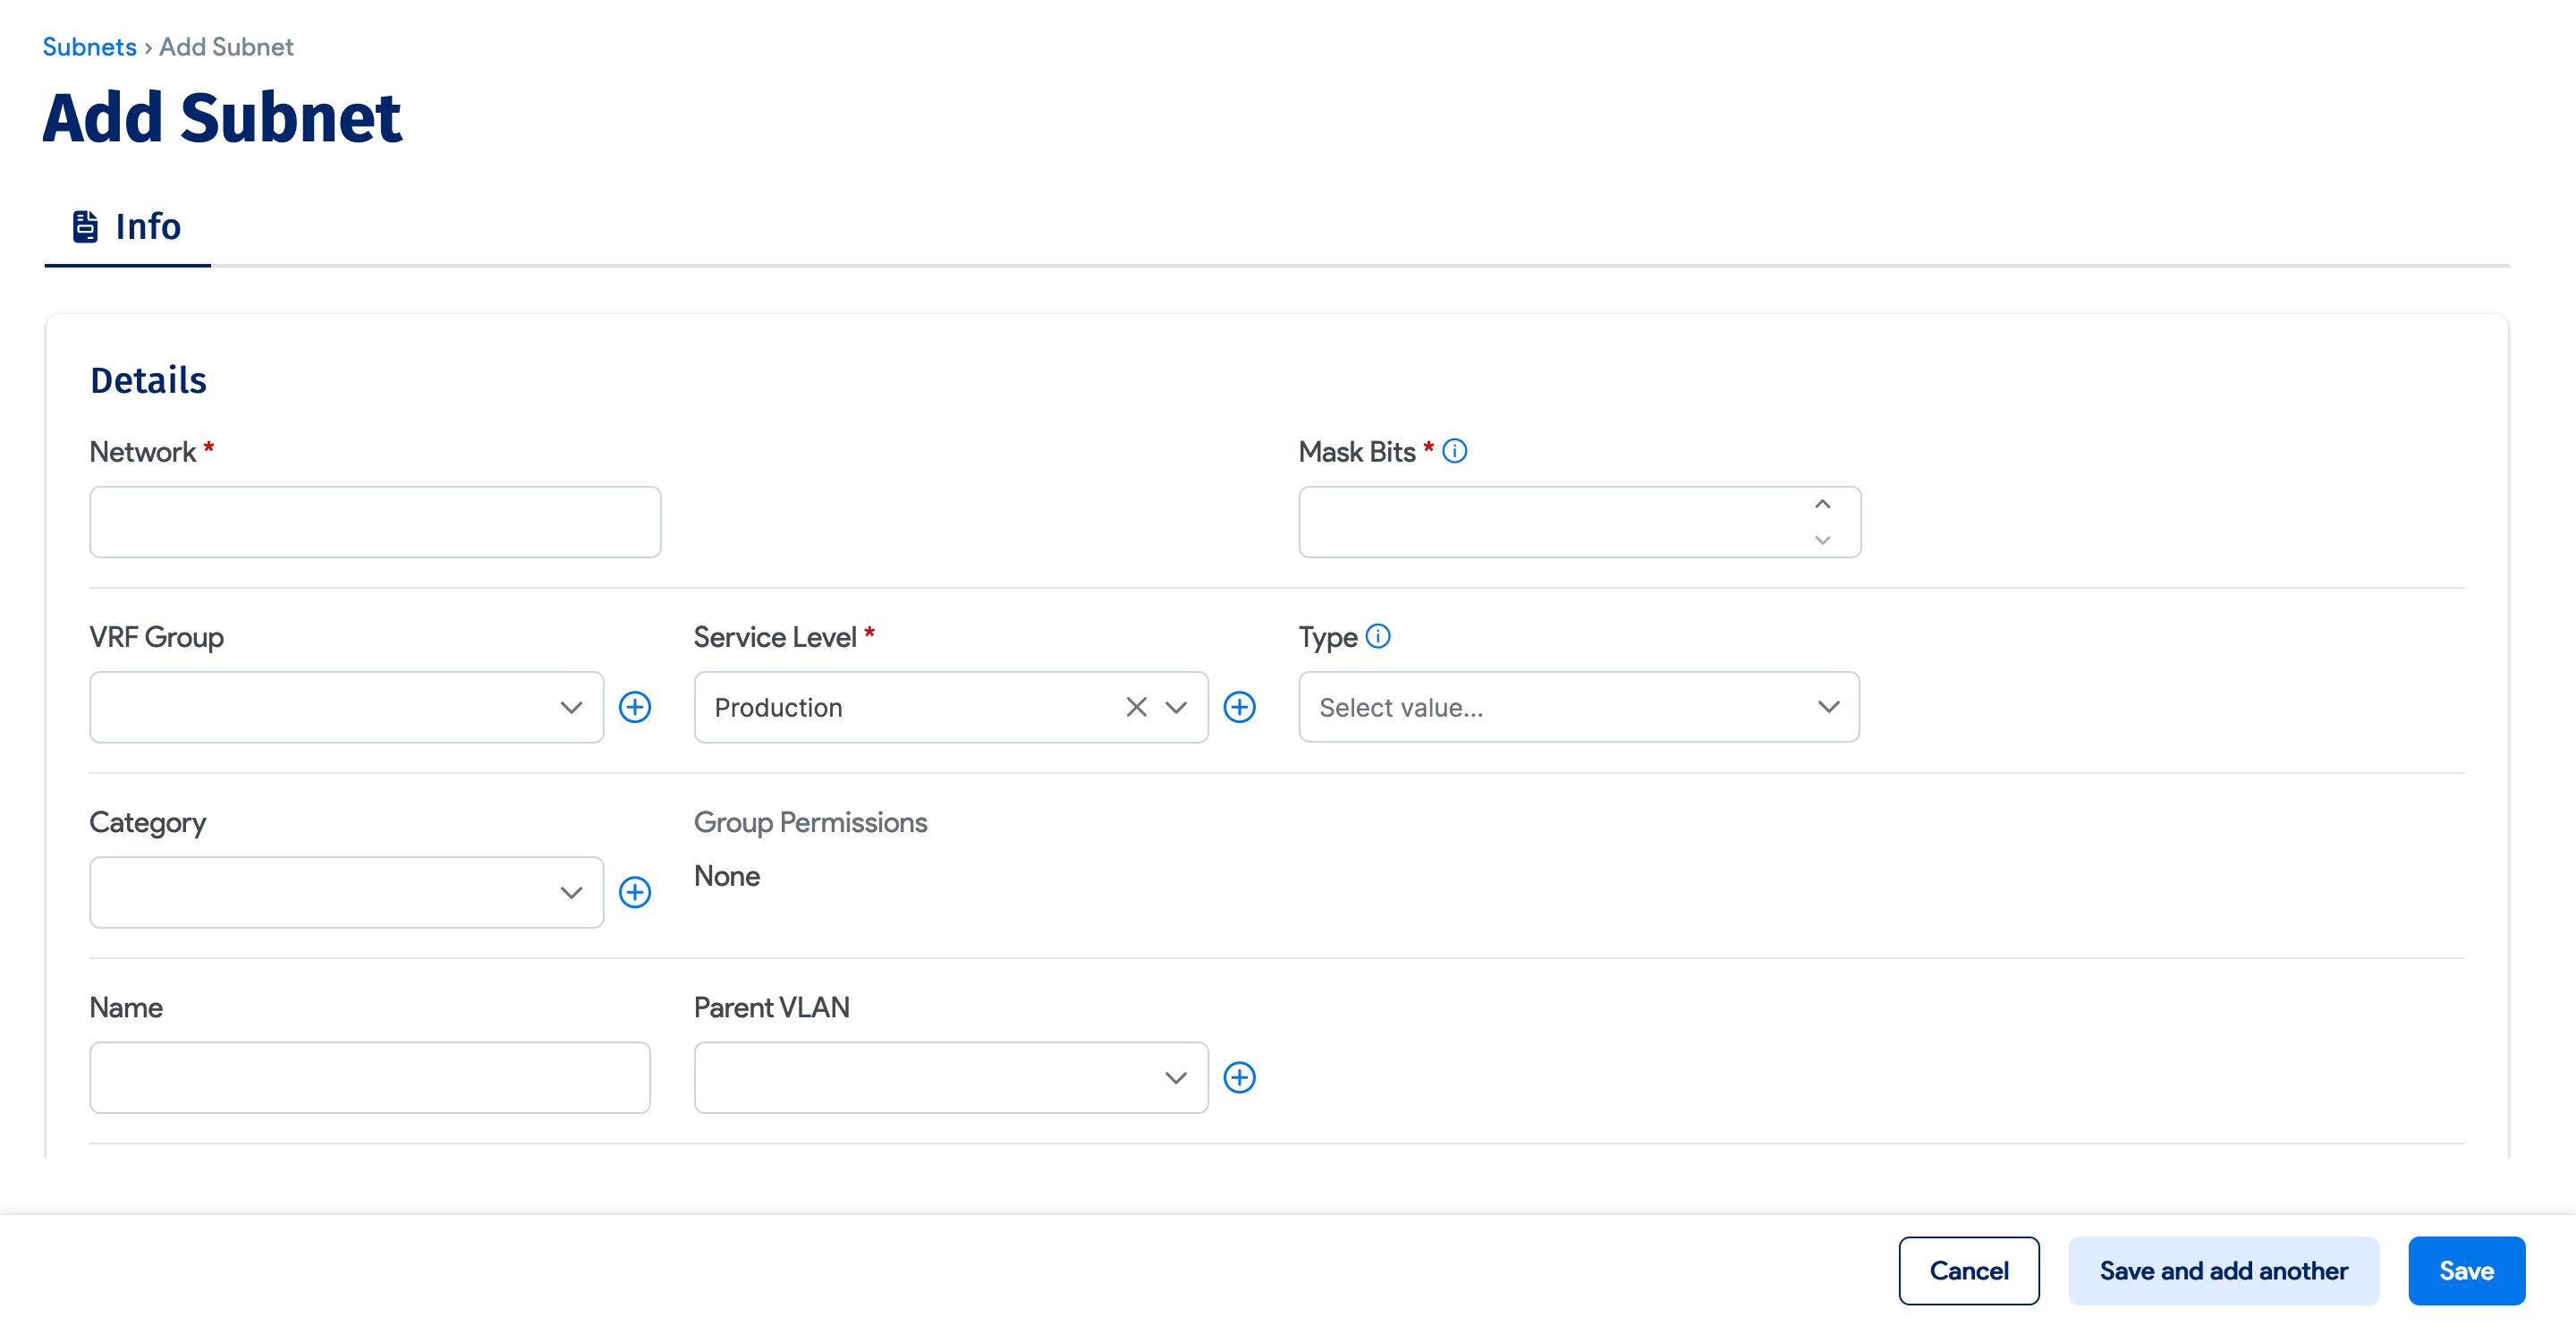Go back via the Subnets breadcrumb link
2576x1326 pixels.
89,46
